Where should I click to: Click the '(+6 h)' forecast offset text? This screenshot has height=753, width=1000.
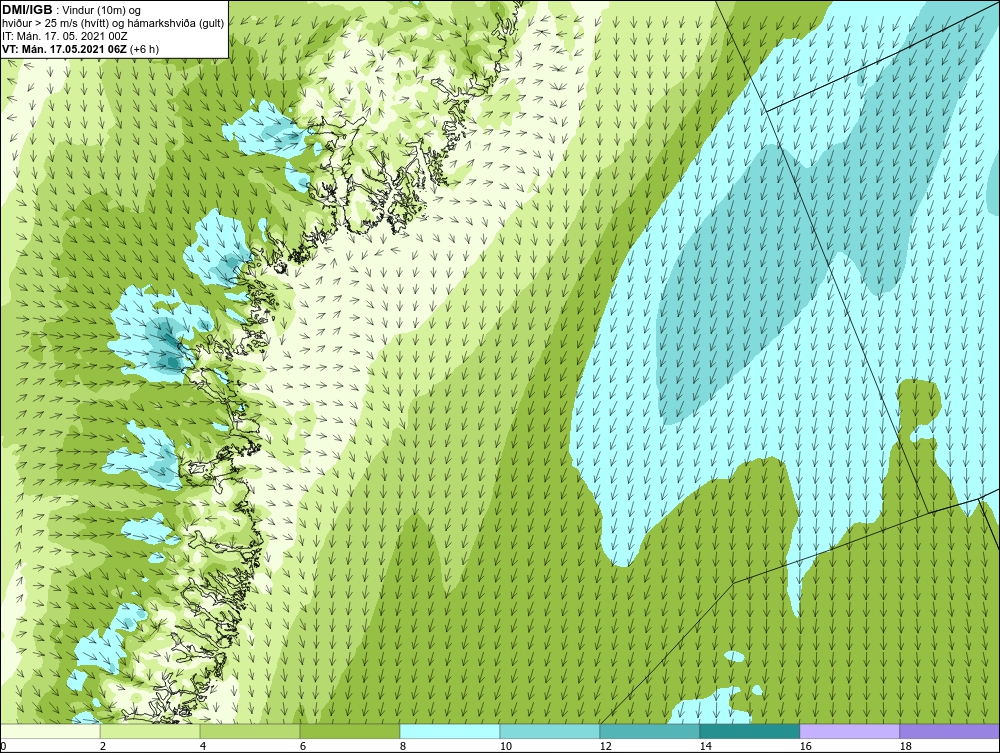144,49
